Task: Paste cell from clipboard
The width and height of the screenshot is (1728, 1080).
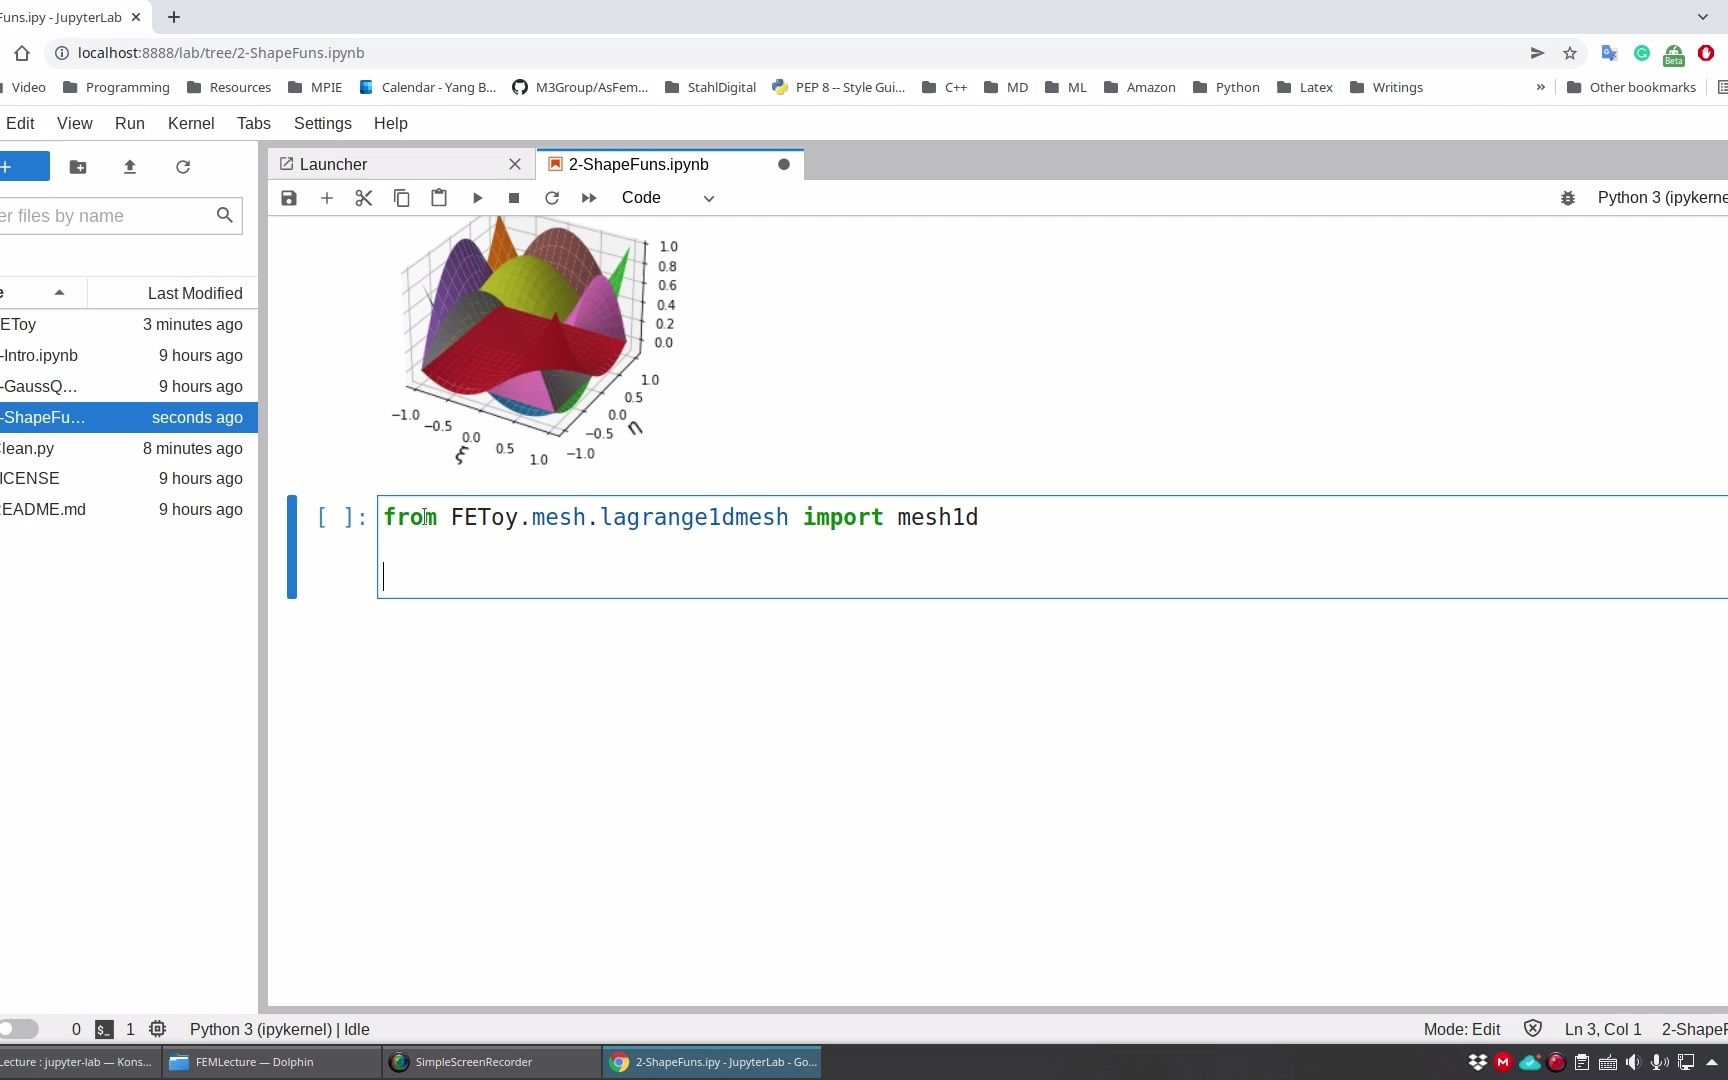Action: pos(439,198)
